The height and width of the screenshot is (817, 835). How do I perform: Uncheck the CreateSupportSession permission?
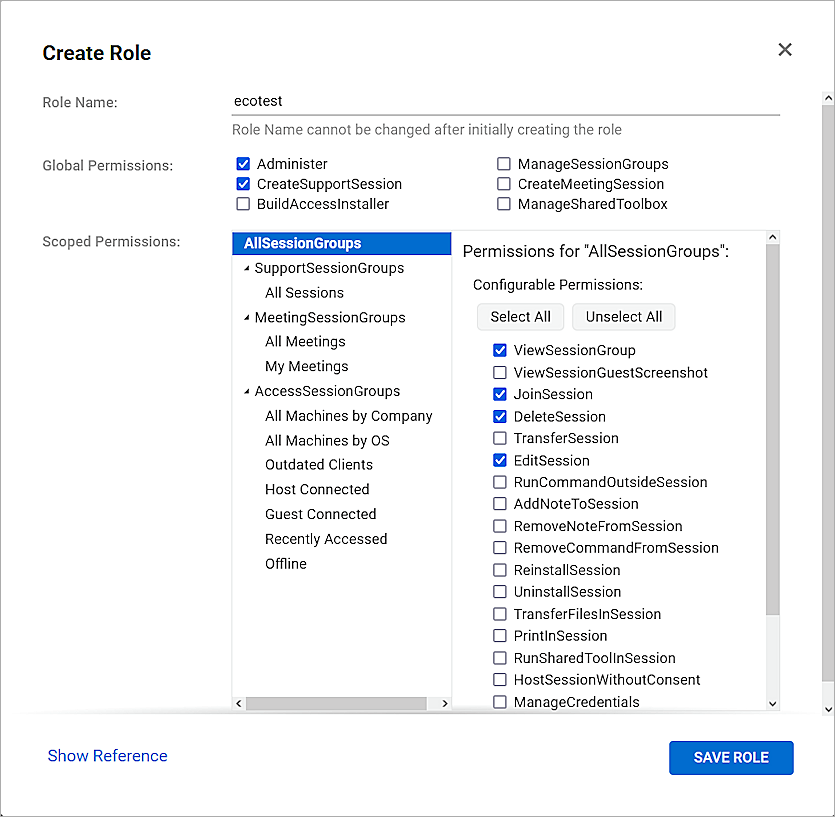click(243, 183)
